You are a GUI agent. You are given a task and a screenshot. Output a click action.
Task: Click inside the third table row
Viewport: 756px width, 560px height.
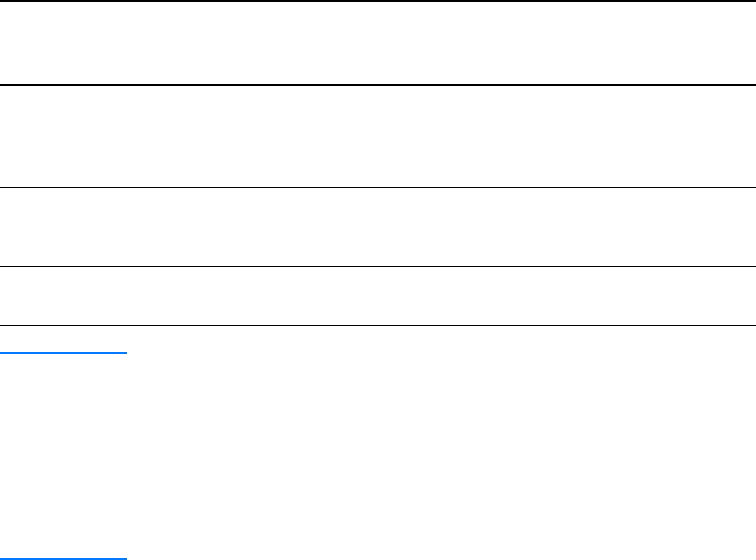coord(378,227)
